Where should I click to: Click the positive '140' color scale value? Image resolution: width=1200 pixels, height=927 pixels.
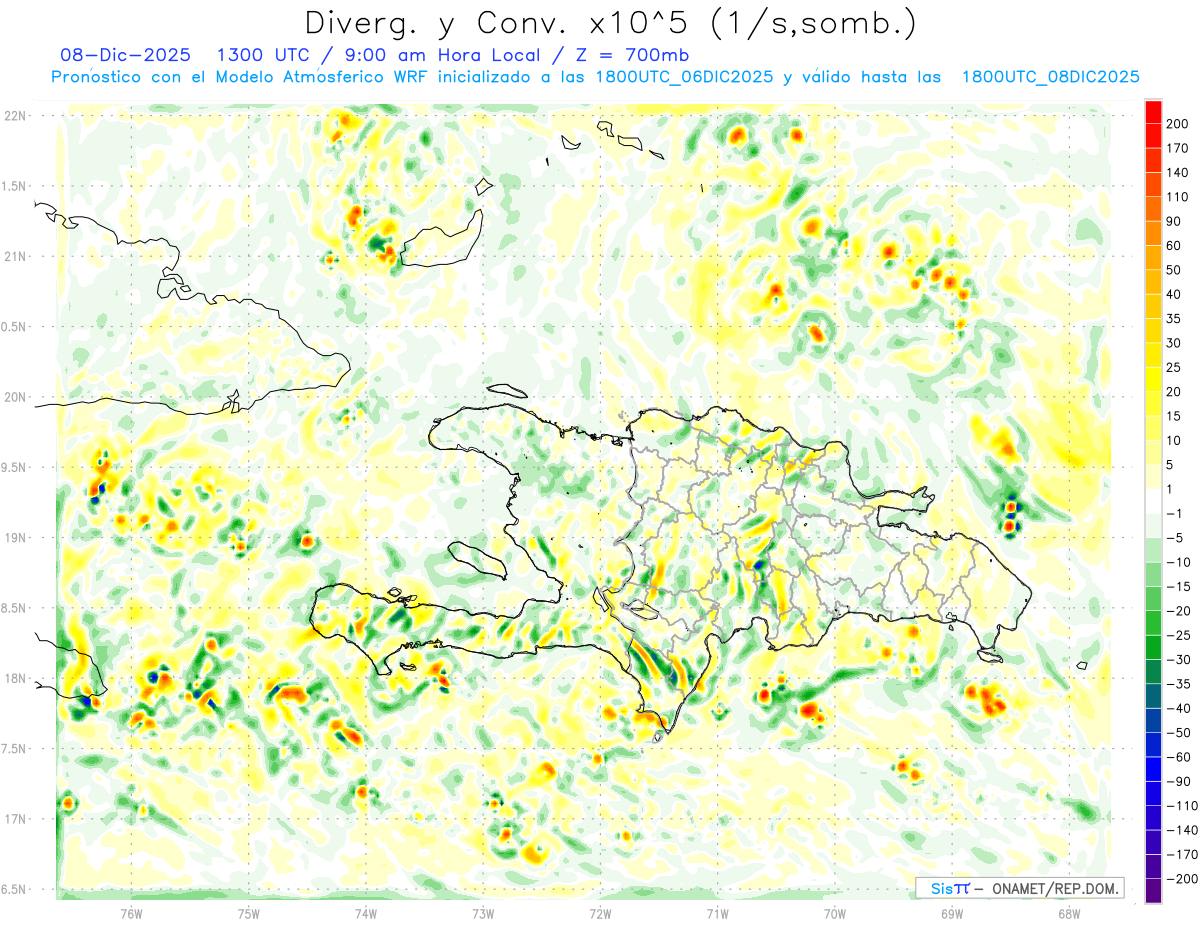click(x=1179, y=172)
